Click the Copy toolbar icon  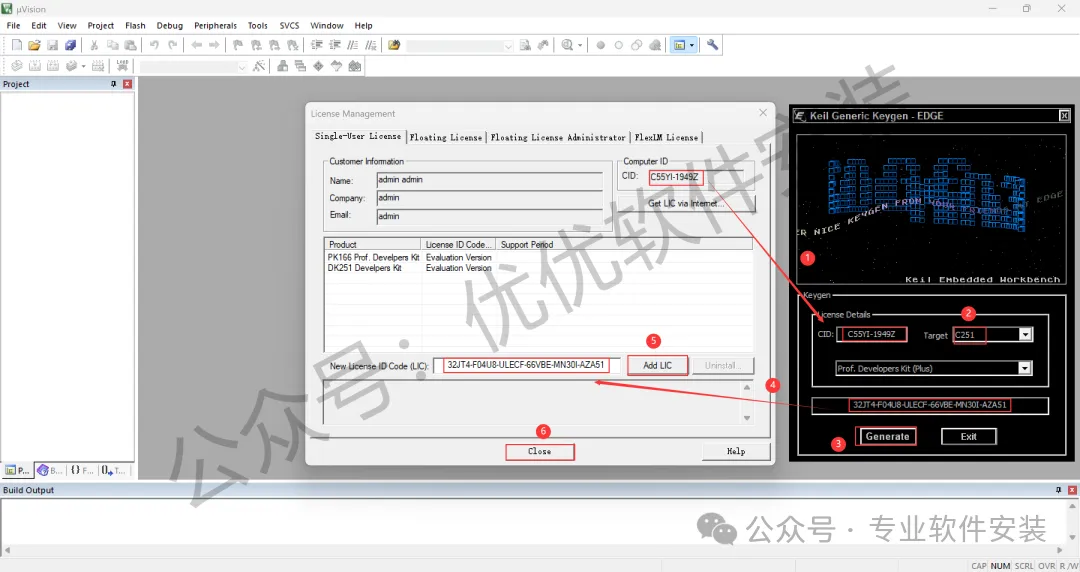[112, 45]
